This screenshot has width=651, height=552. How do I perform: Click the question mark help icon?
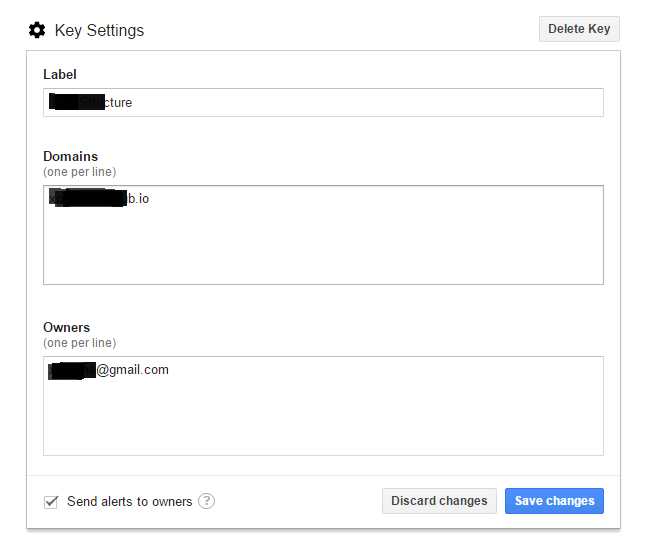coord(206,501)
